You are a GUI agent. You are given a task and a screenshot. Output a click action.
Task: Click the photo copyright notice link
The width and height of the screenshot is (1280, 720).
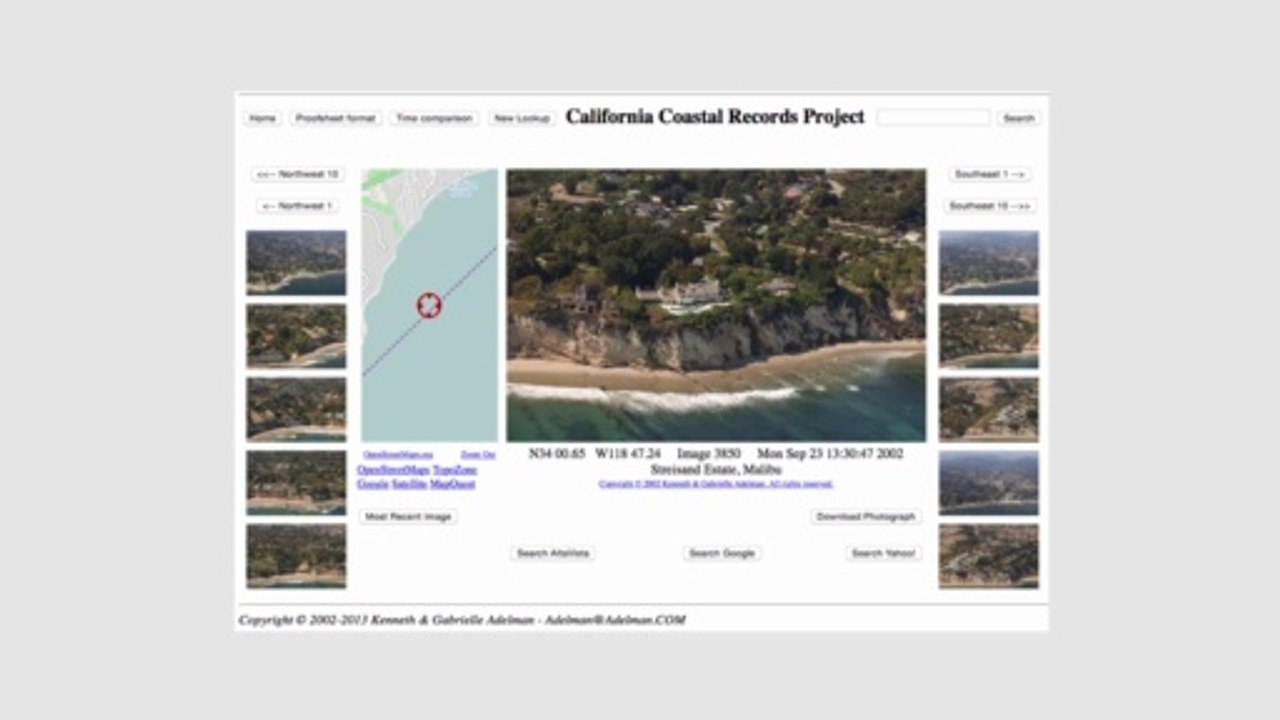pyautogui.click(x=716, y=484)
